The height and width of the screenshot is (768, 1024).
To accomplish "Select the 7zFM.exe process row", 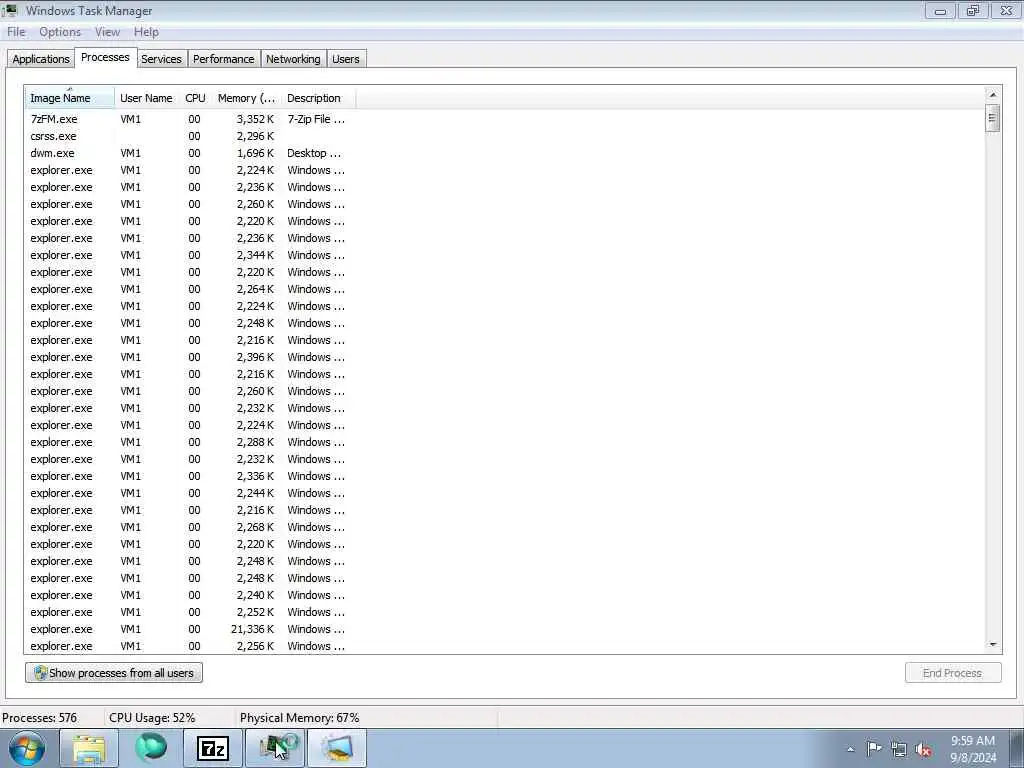I will tap(188, 119).
